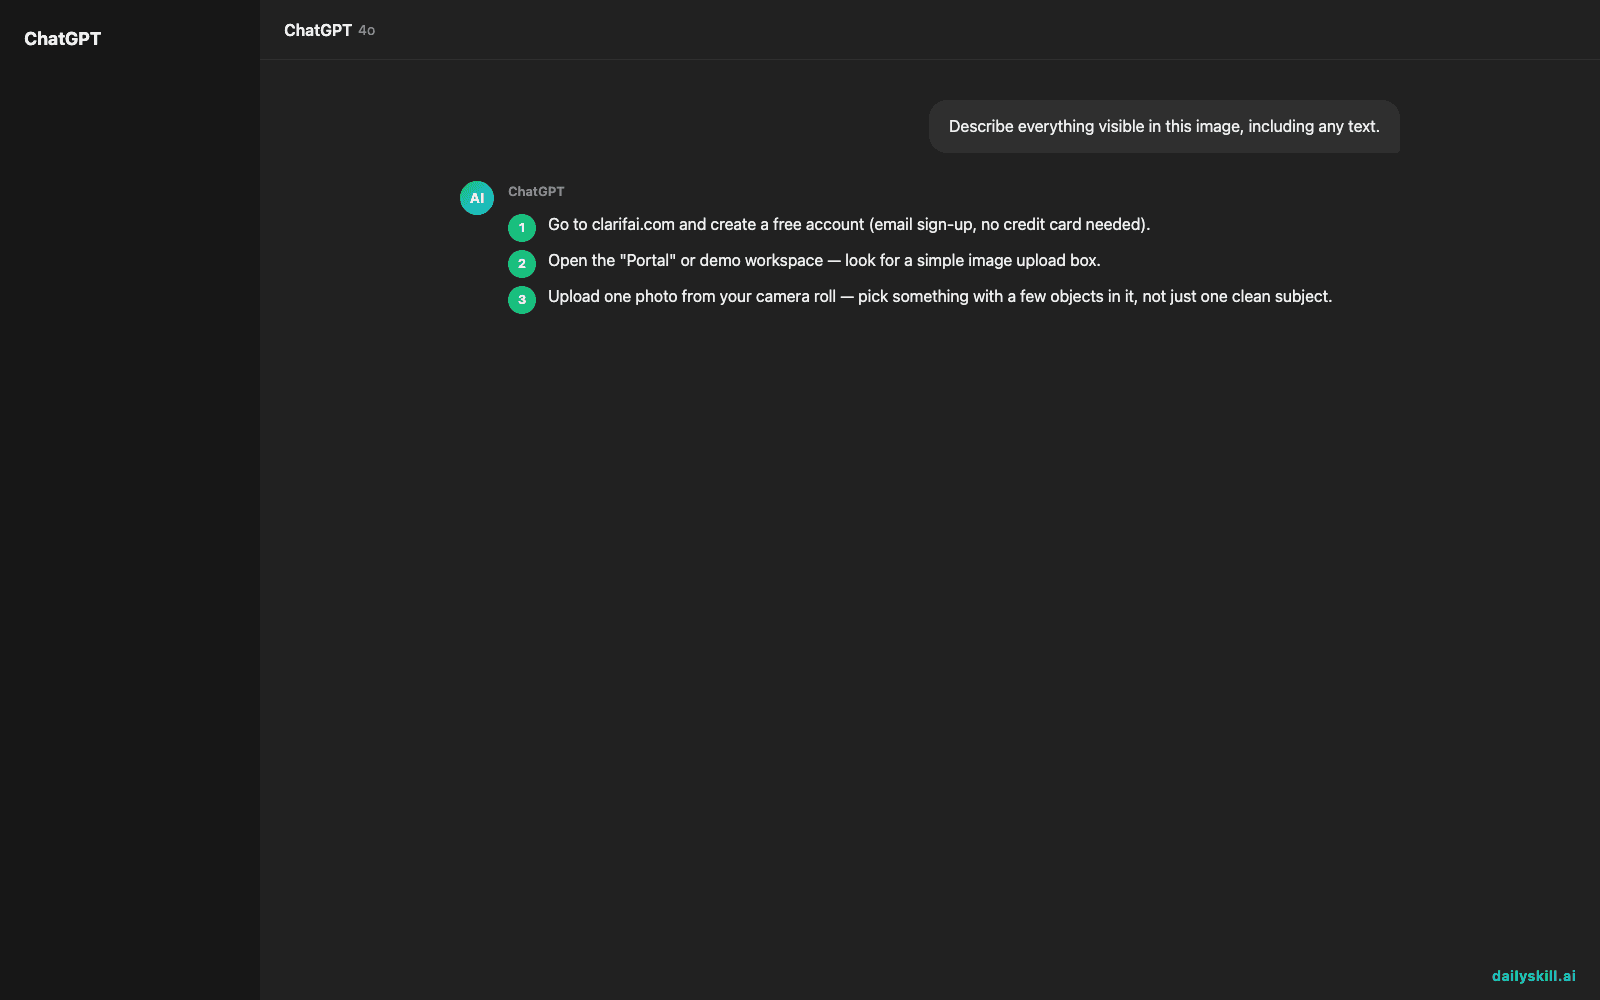Open the dailyskill.ai watermark link

pyautogui.click(x=1533, y=976)
